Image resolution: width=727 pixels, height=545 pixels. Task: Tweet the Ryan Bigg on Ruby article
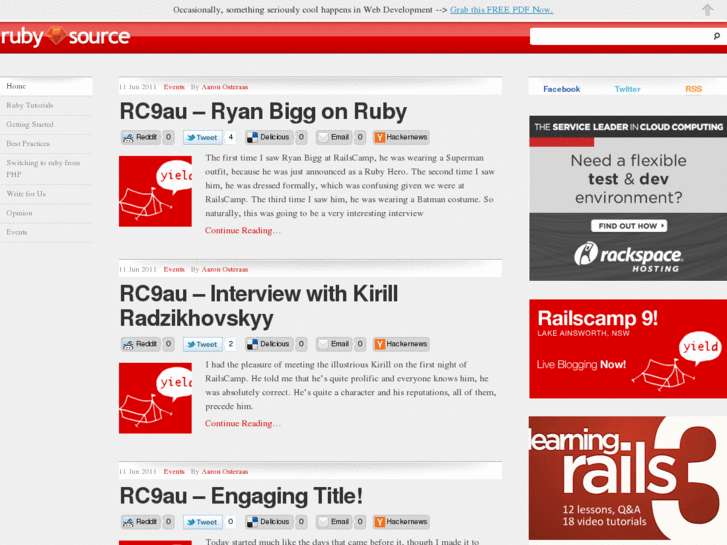click(203, 137)
